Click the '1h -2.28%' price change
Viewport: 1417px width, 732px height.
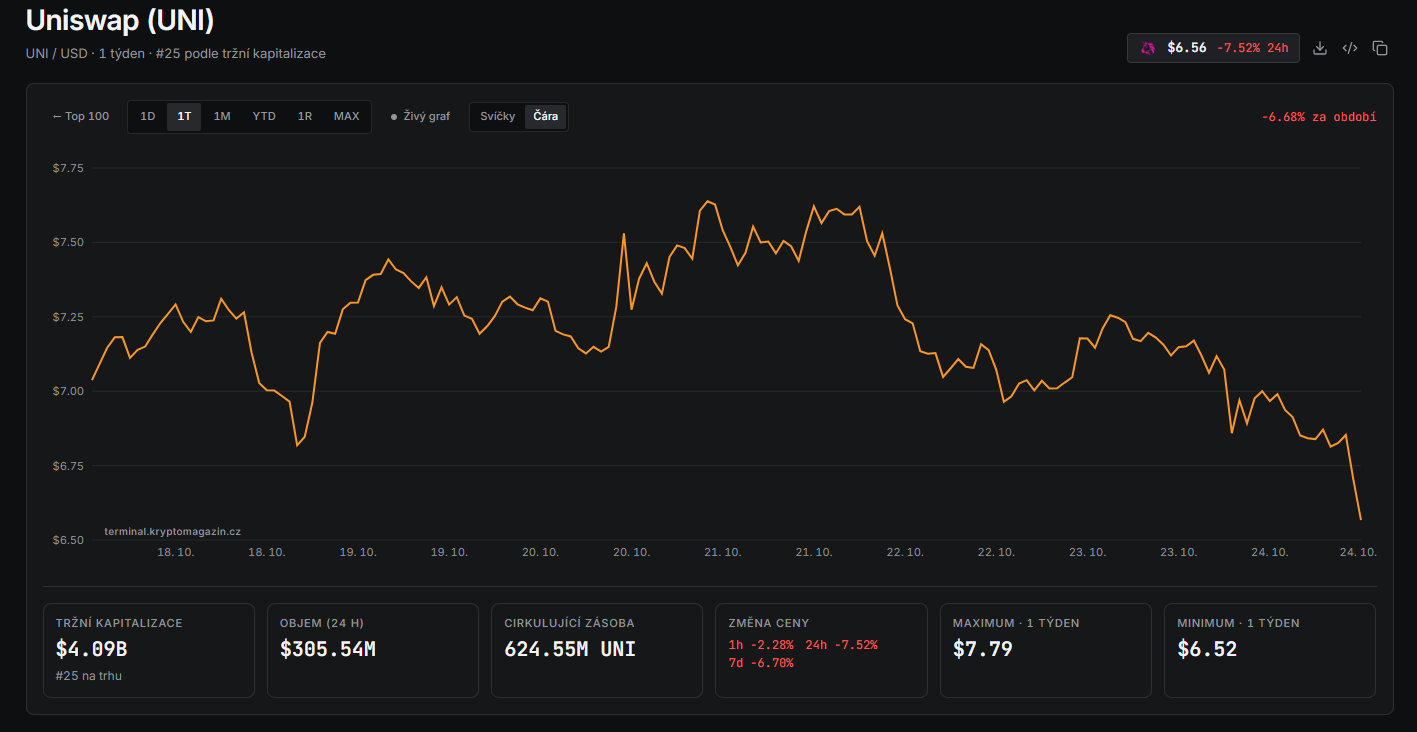coord(763,645)
